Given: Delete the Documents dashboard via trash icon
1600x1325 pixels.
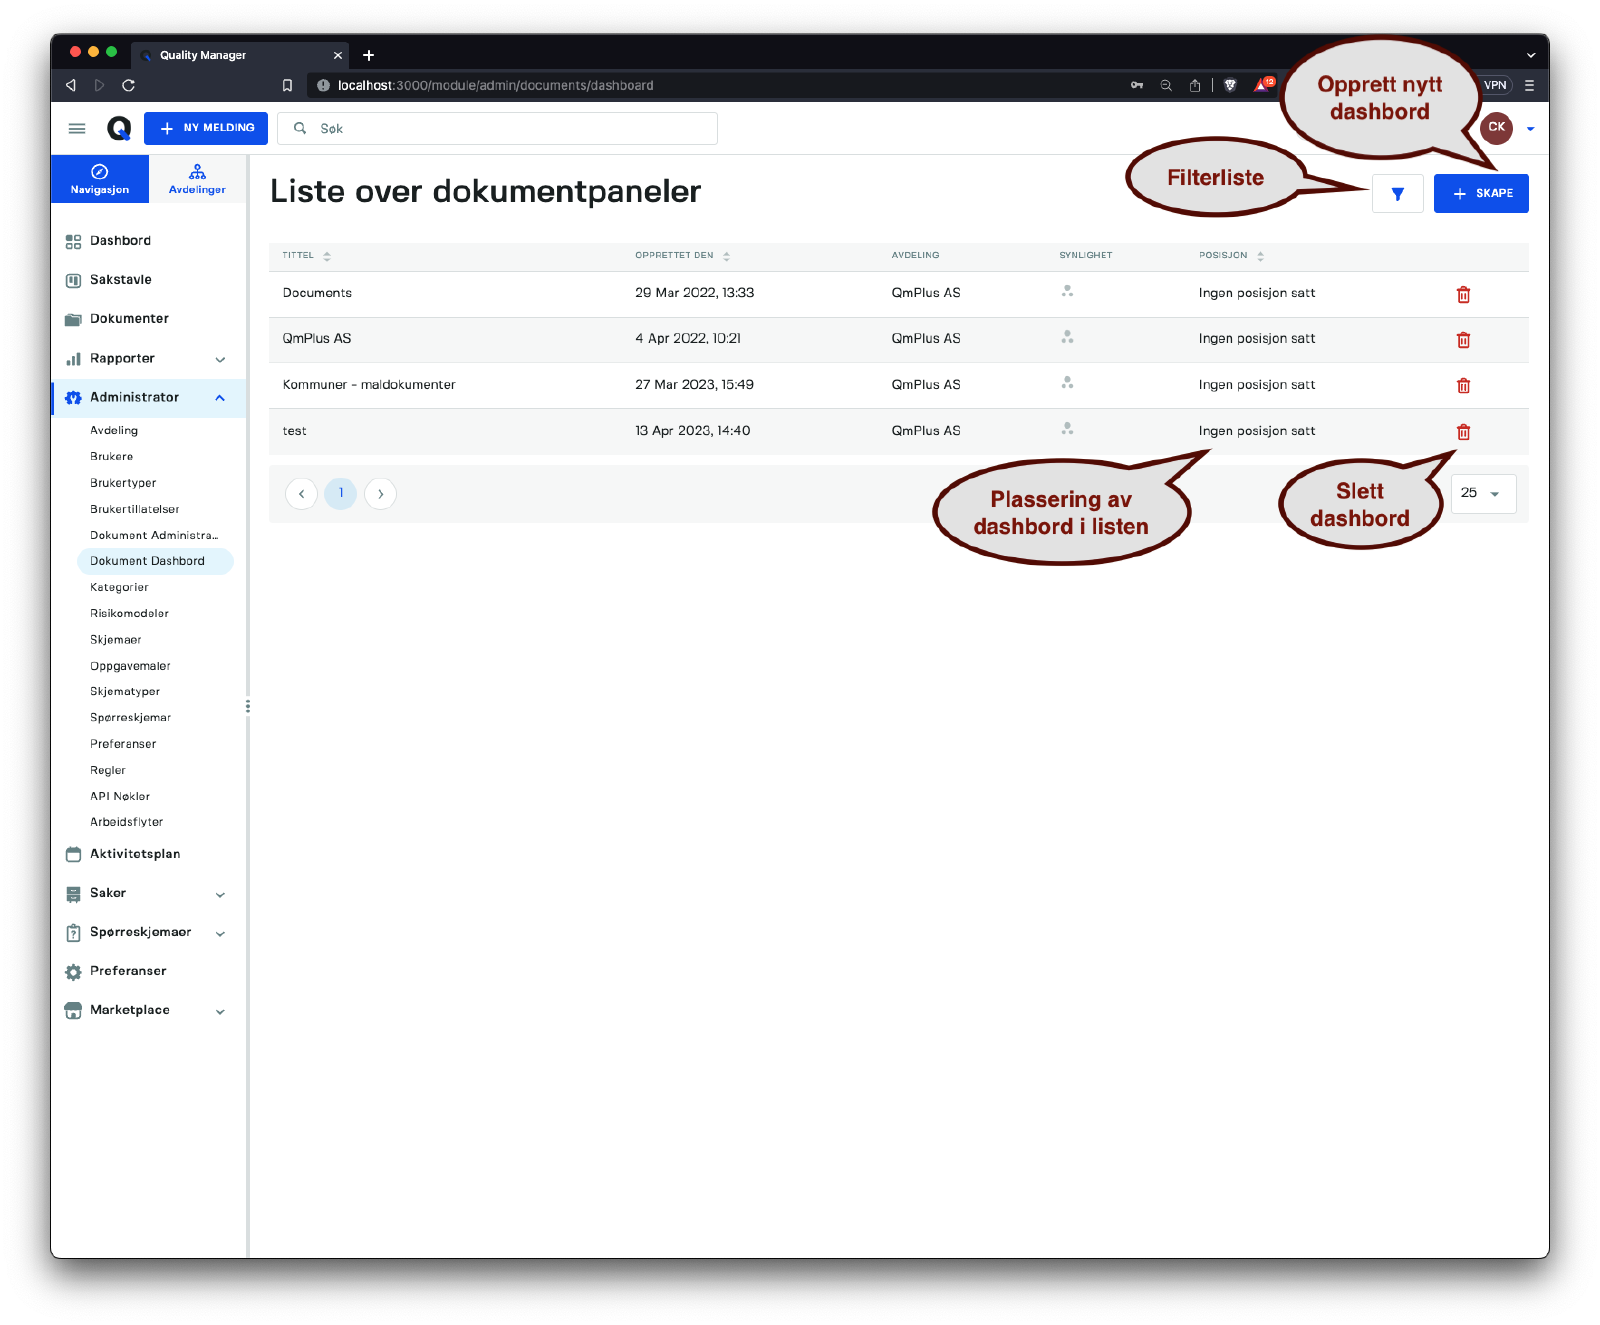Looking at the screenshot, I should coord(1463,294).
